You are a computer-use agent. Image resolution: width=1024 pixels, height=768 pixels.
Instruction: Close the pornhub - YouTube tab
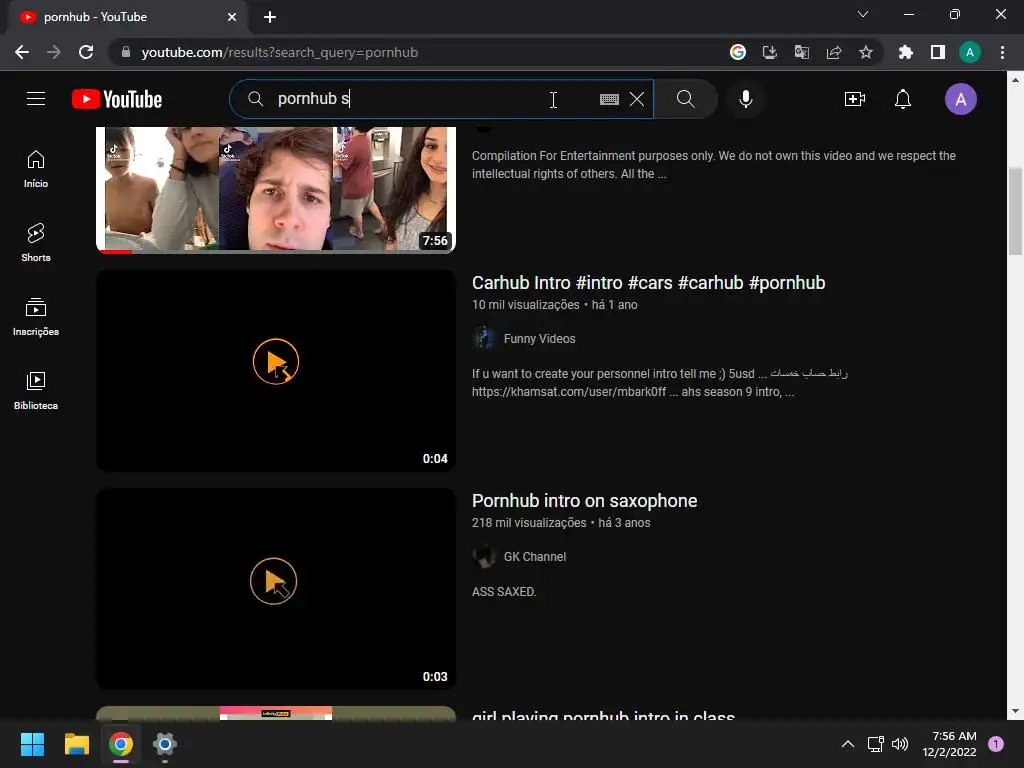232,17
